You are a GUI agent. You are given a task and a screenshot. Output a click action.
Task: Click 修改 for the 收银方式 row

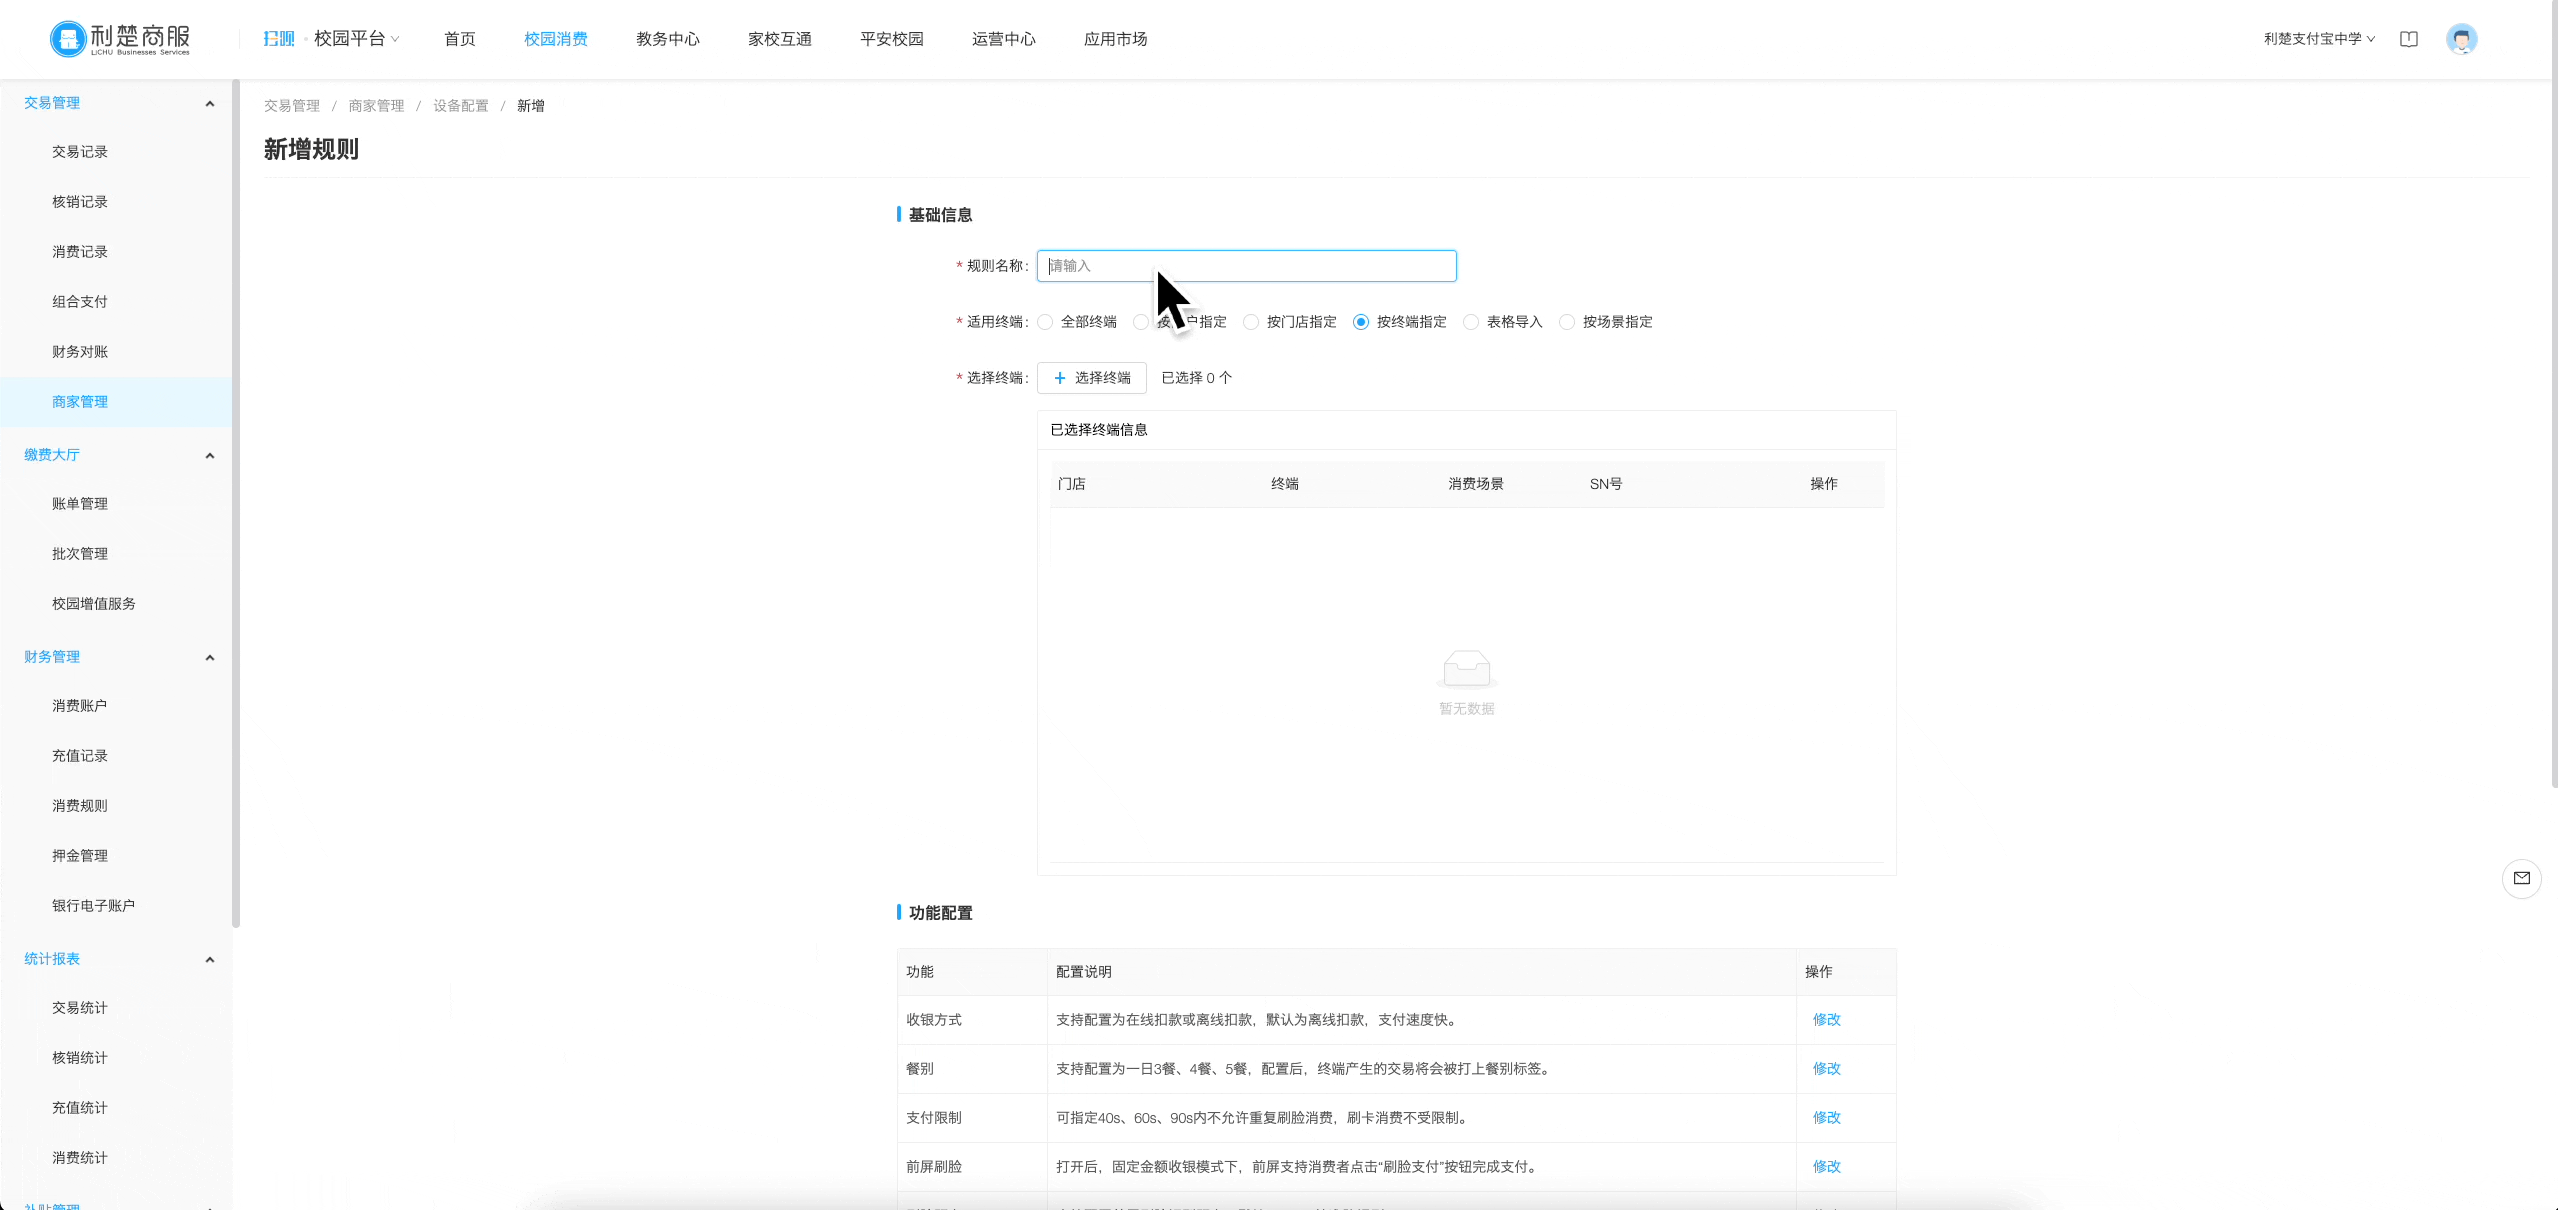(x=1827, y=1020)
